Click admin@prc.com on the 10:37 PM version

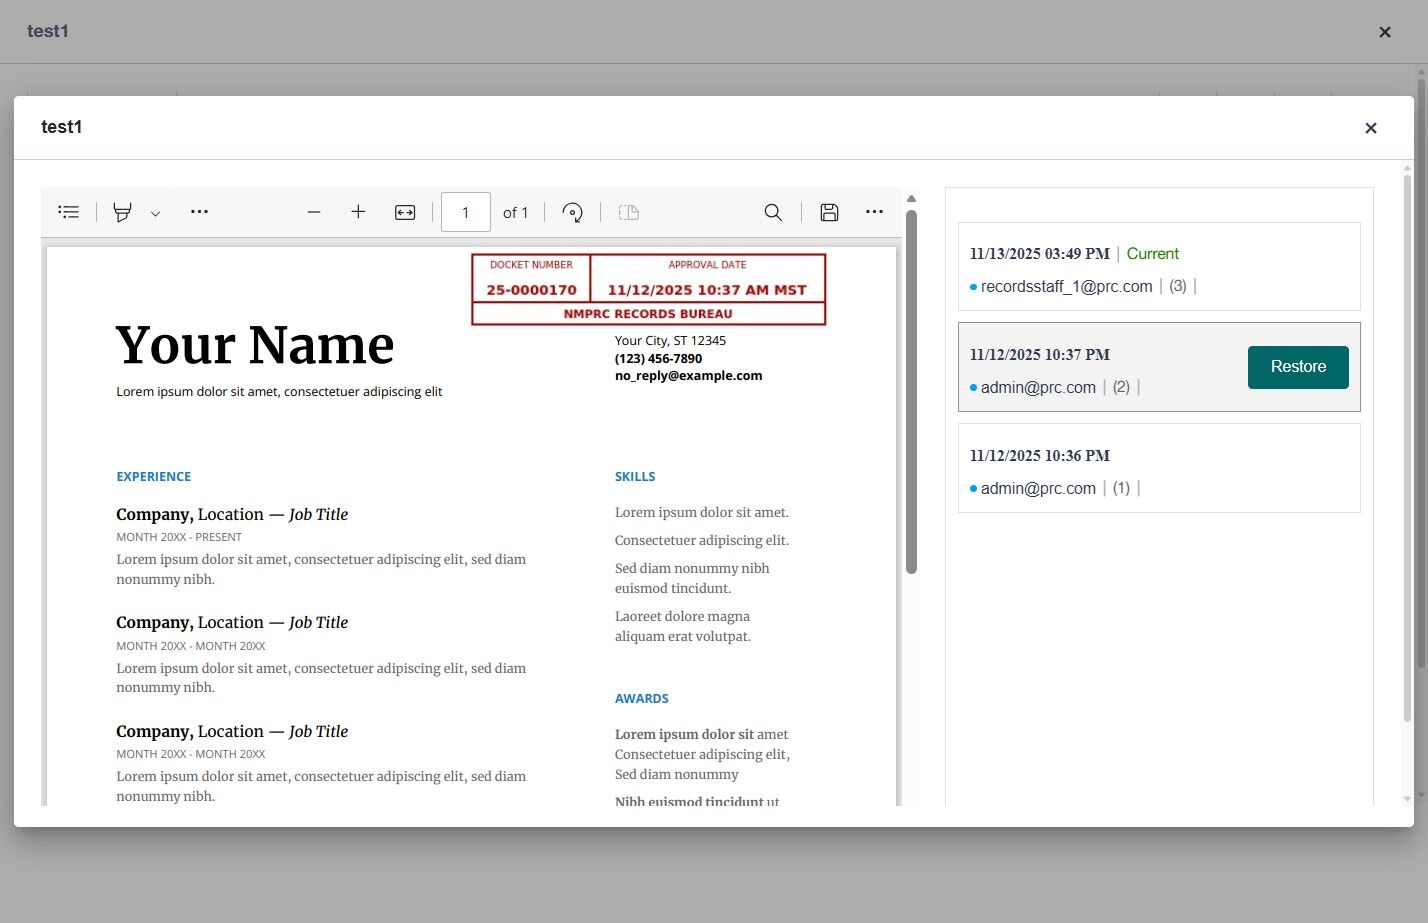[x=1038, y=388]
